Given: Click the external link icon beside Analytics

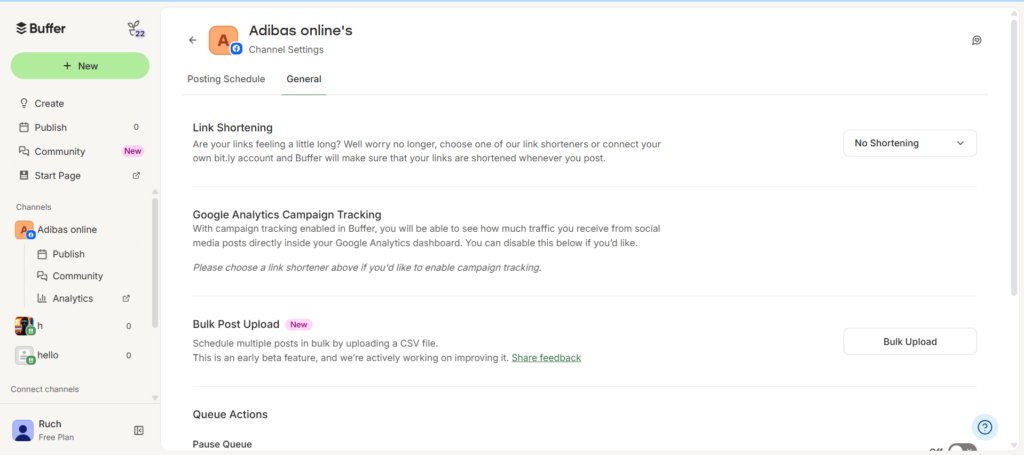Looking at the screenshot, I should click(x=127, y=298).
